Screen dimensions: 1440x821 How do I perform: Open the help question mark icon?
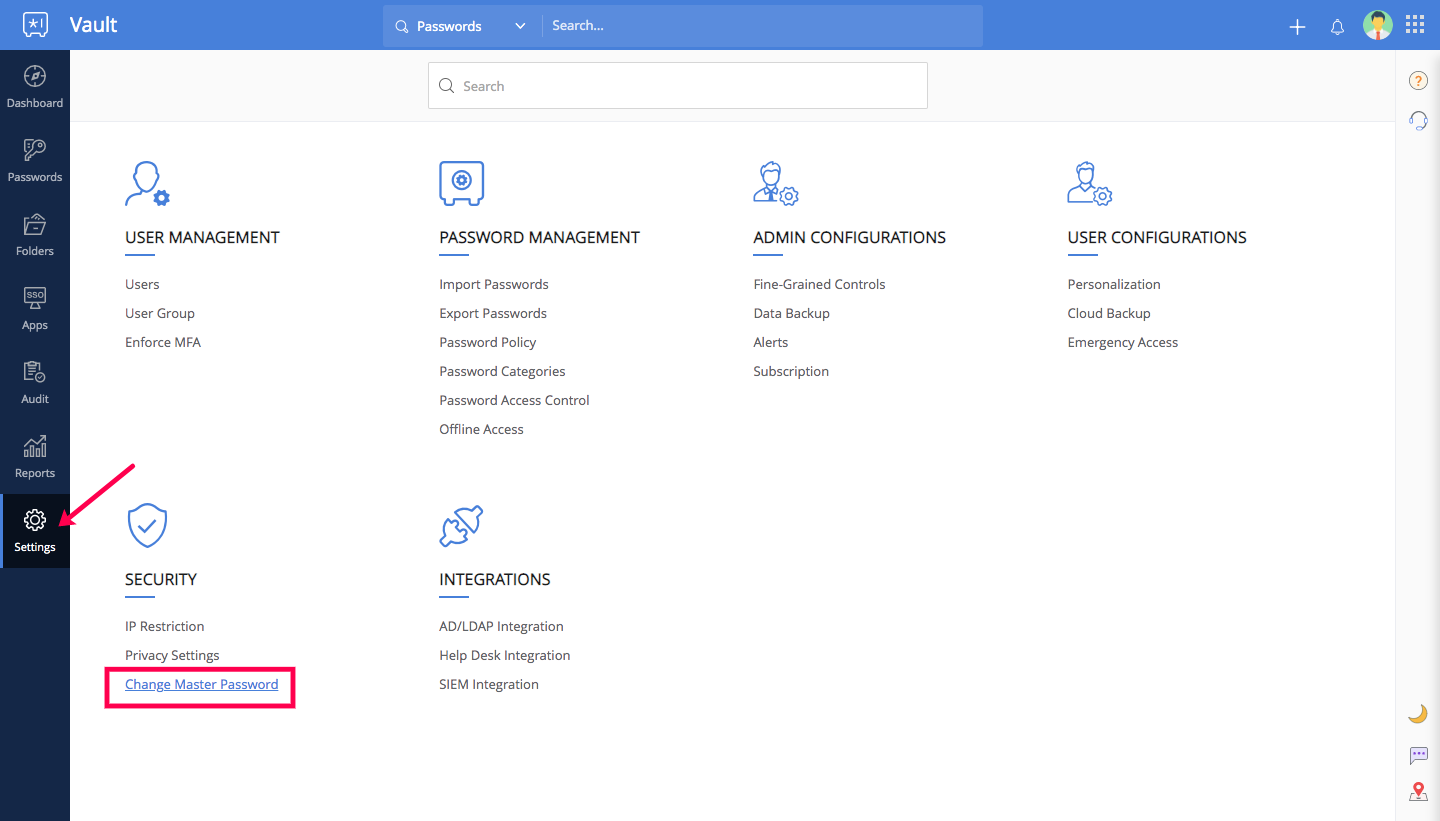1417,81
